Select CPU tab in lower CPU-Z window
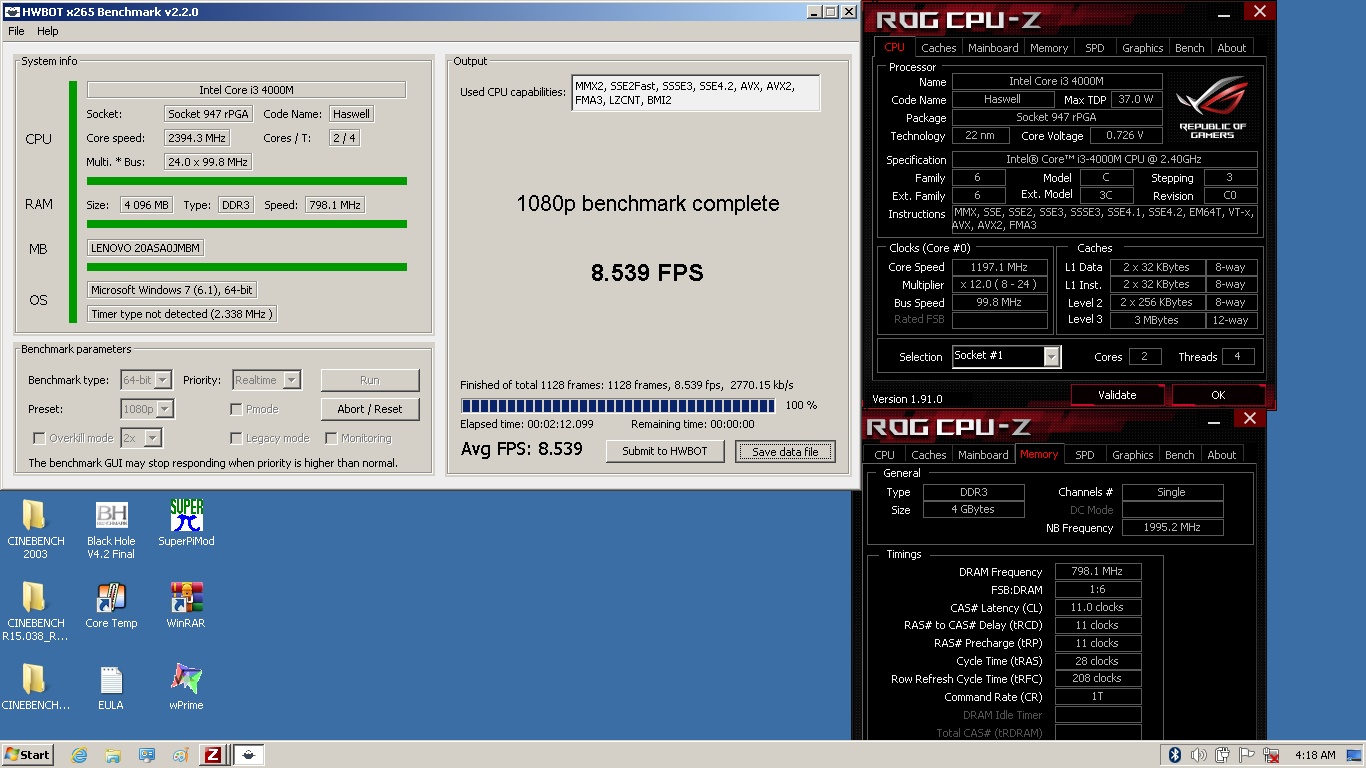The height and width of the screenshot is (768, 1366). pyautogui.click(x=885, y=455)
